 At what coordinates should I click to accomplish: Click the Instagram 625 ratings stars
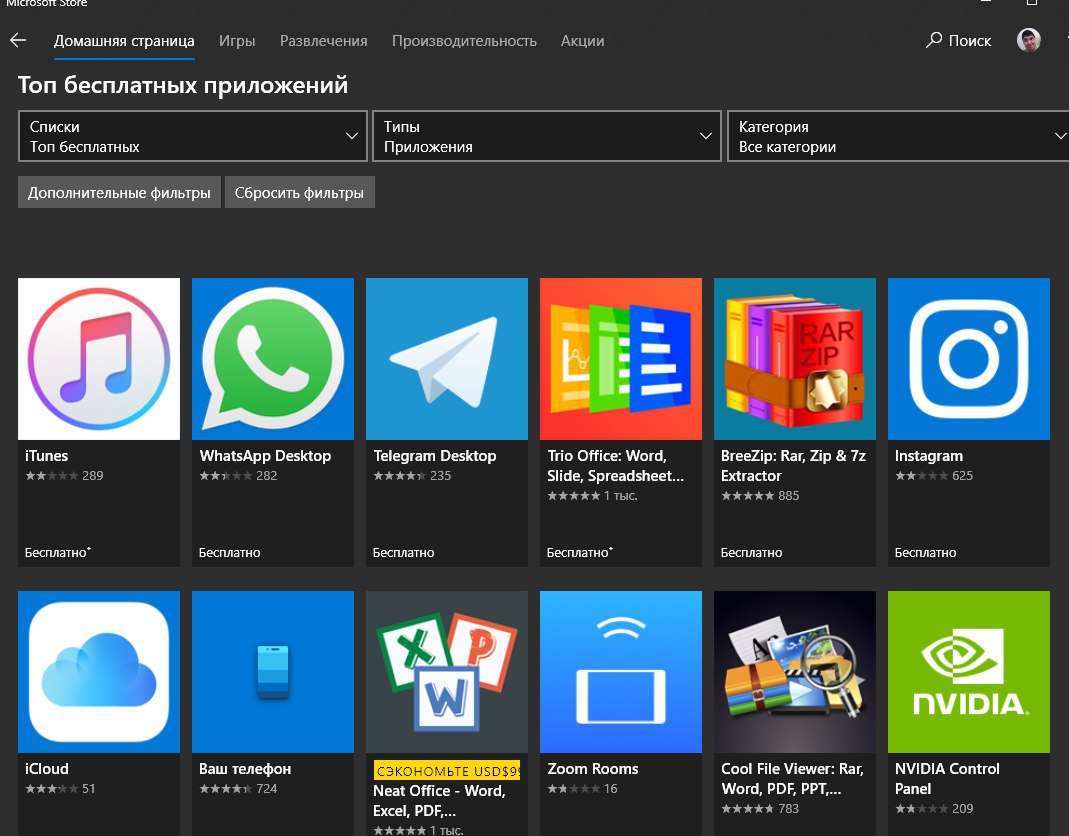921,476
